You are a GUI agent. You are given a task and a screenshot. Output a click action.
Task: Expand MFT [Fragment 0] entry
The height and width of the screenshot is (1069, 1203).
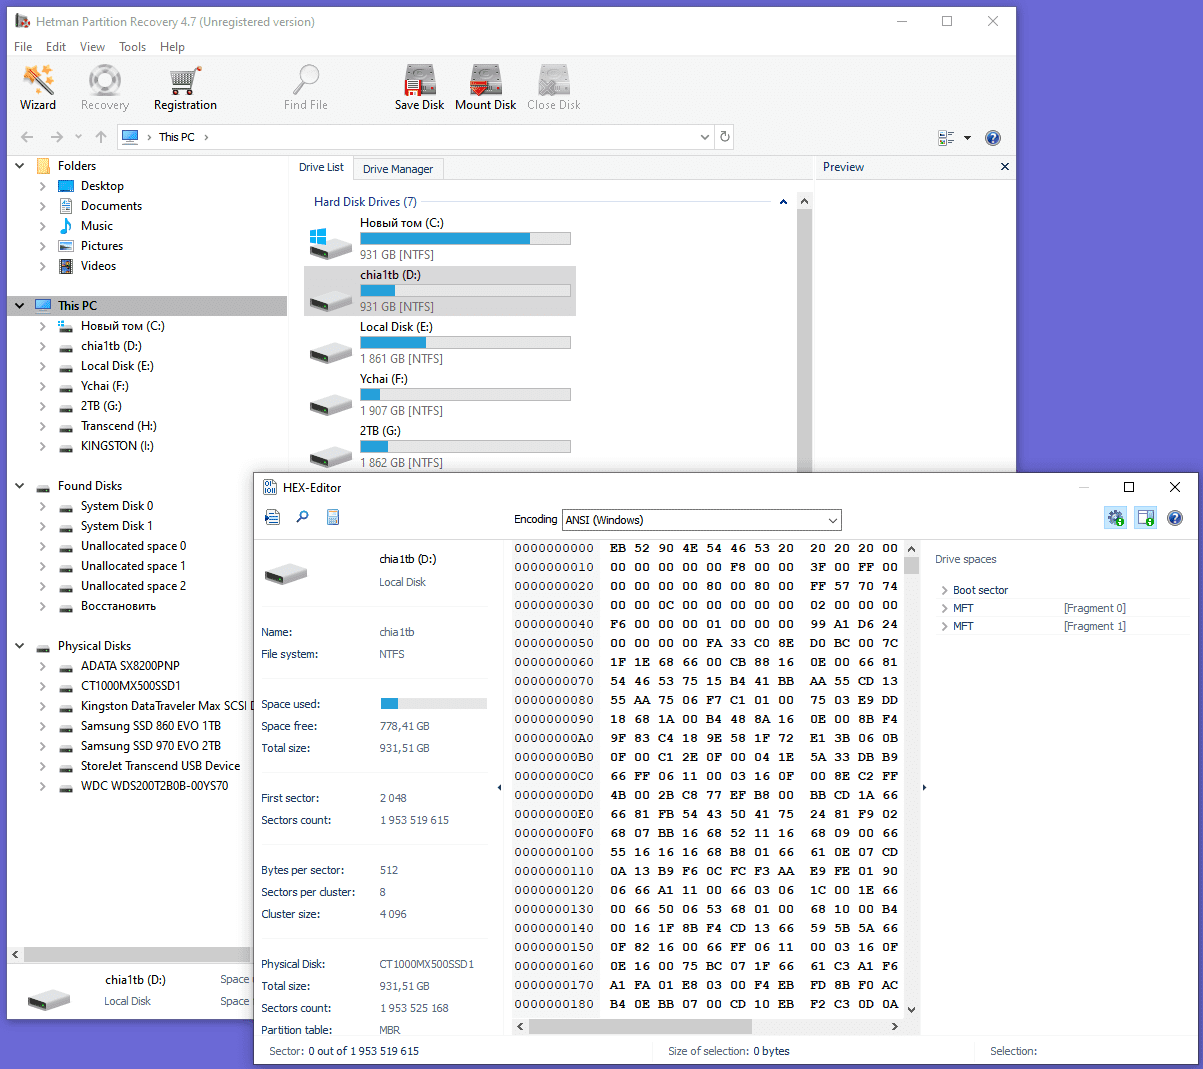click(x=945, y=608)
